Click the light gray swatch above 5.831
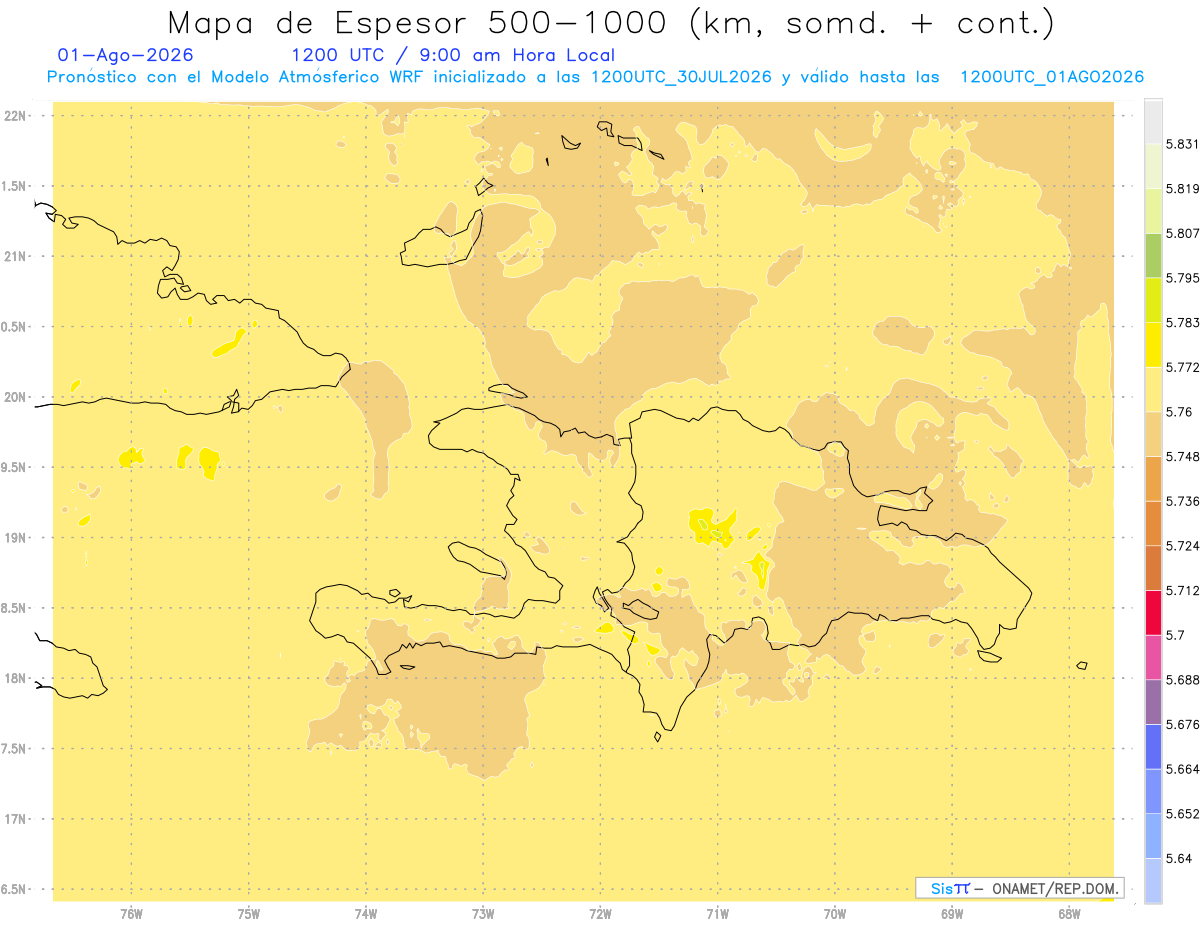The width and height of the screenshot is (1200, 927). tap(1153, 121)
